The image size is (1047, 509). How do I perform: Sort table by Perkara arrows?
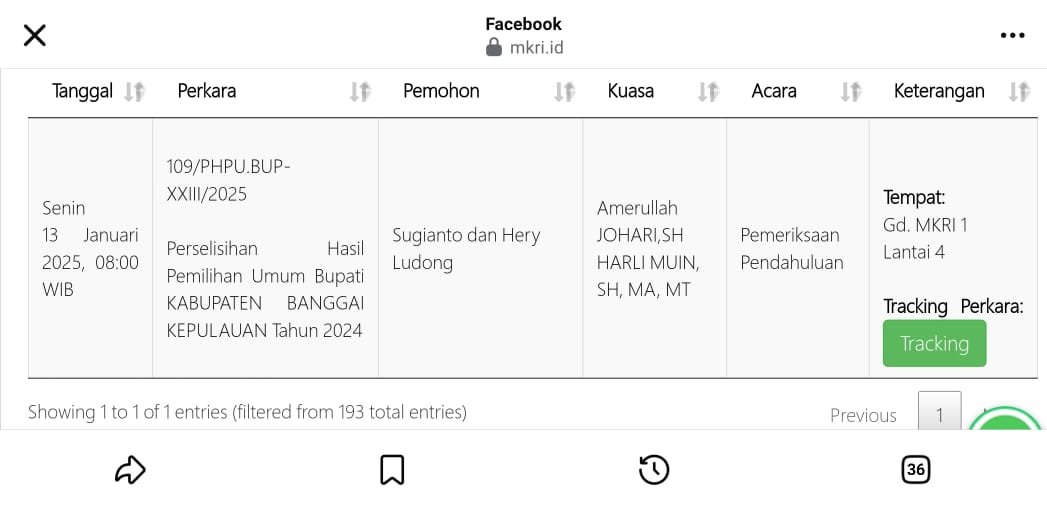361,92
